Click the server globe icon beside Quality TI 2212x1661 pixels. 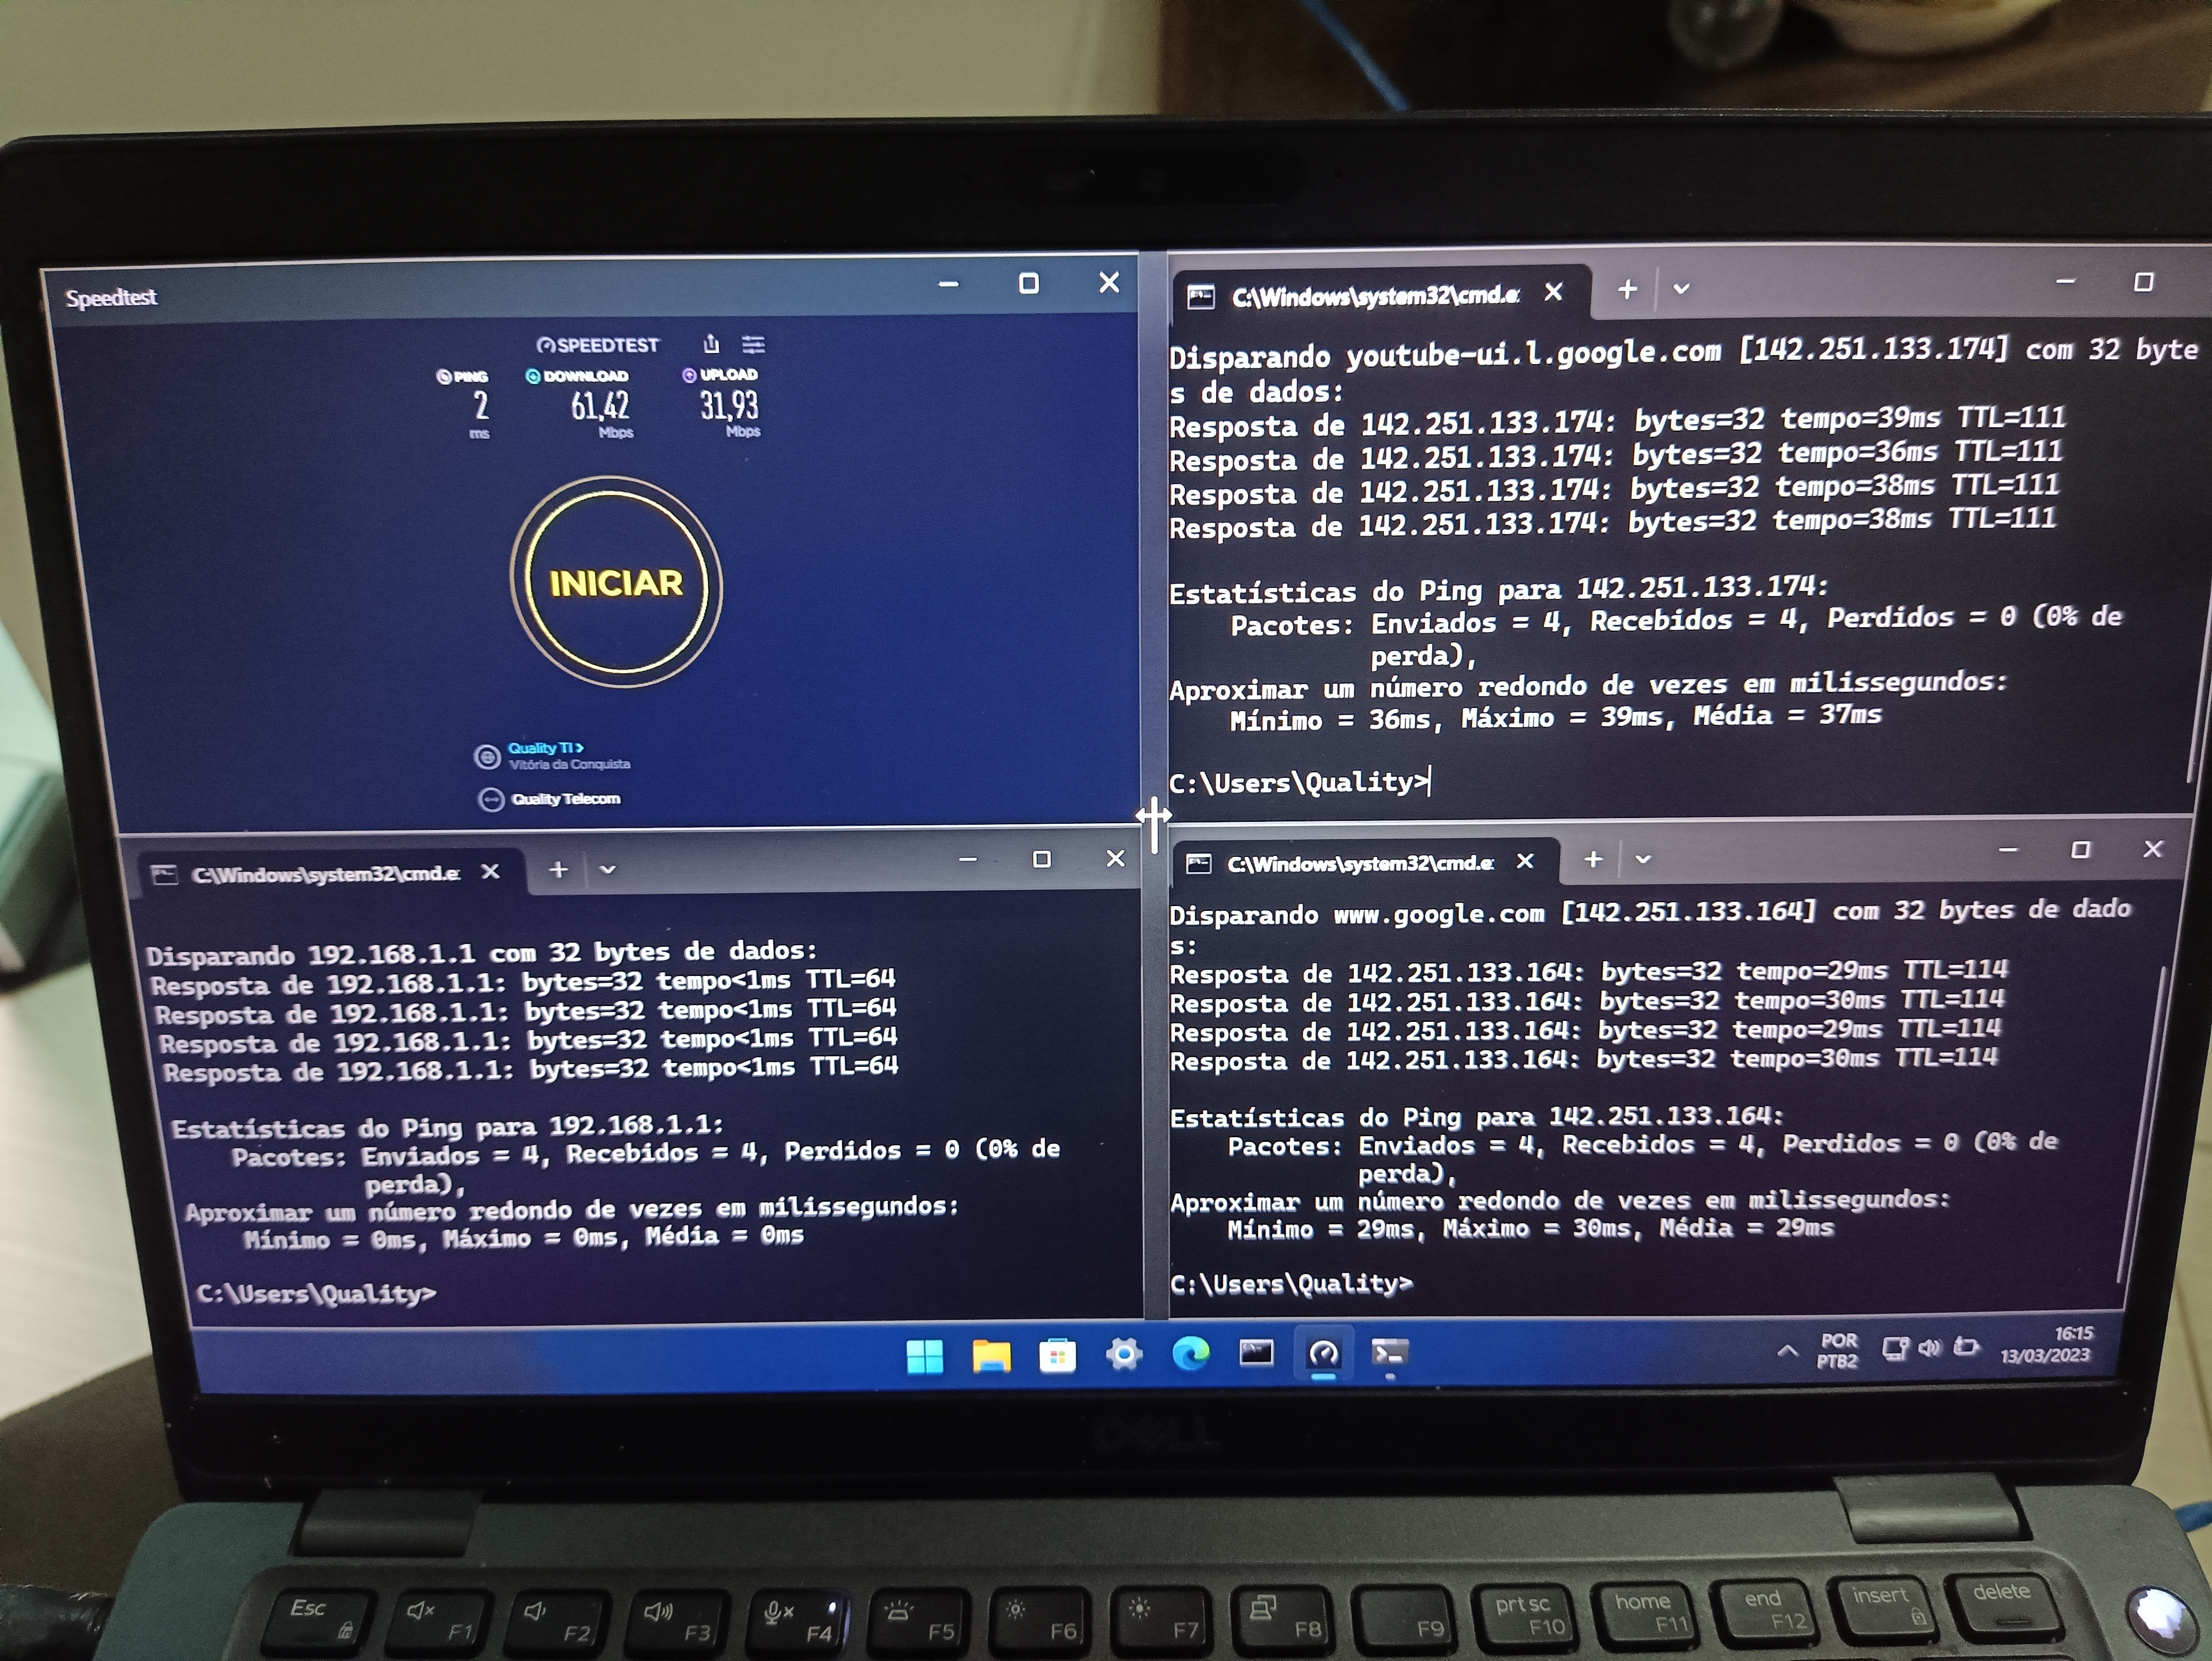pyautogui.click(x=487, y=757)
